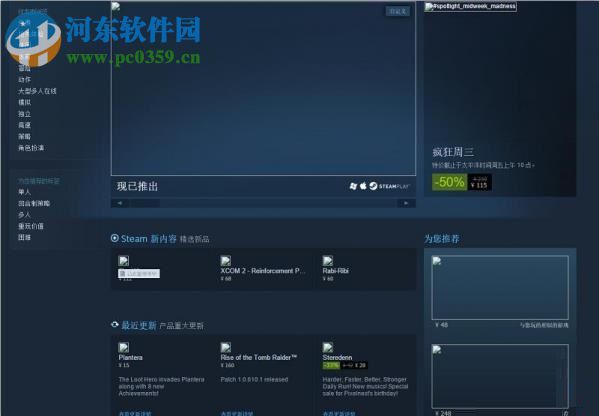Select the 模拟 genre
The height and width of the screenshot is (416, 599).
[x=24, y=102]
